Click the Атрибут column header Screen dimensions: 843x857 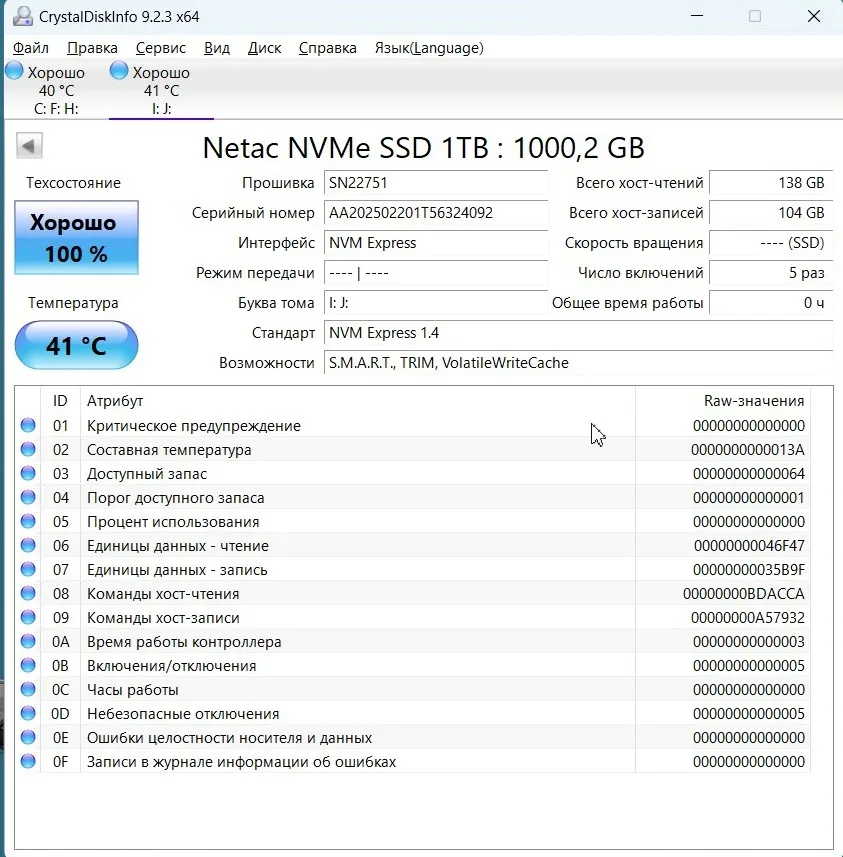[115, 401]
